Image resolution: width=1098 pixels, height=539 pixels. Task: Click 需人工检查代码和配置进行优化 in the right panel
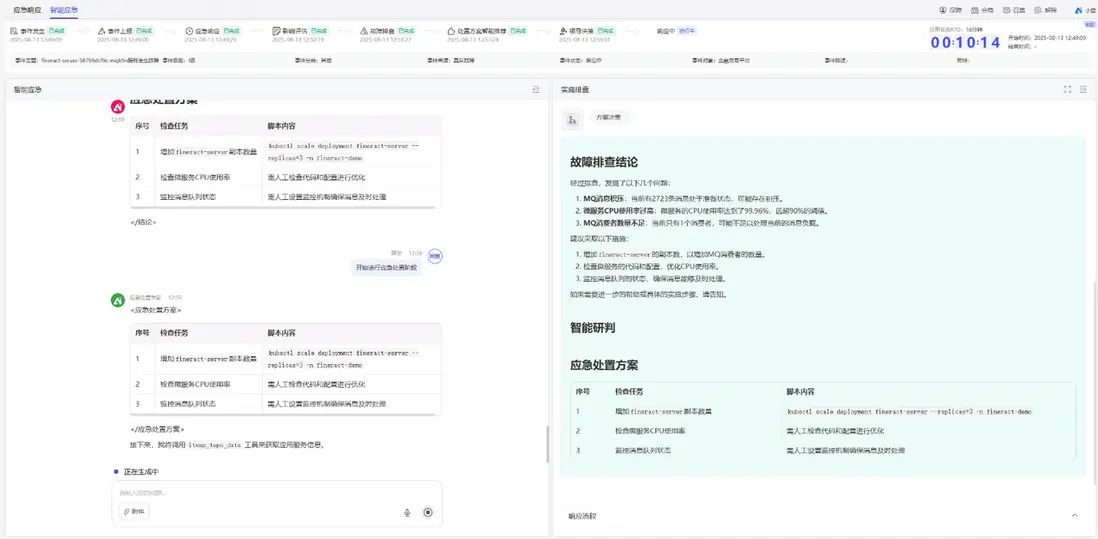pos(836,430)
